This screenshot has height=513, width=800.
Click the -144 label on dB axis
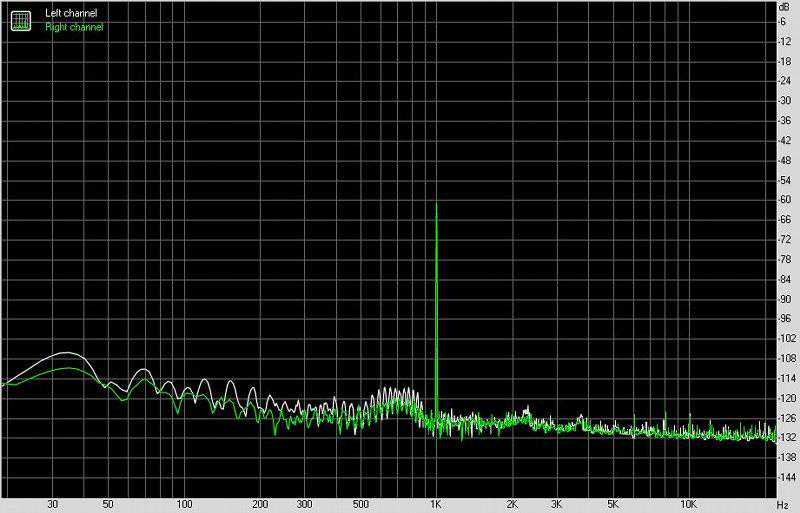785,478
